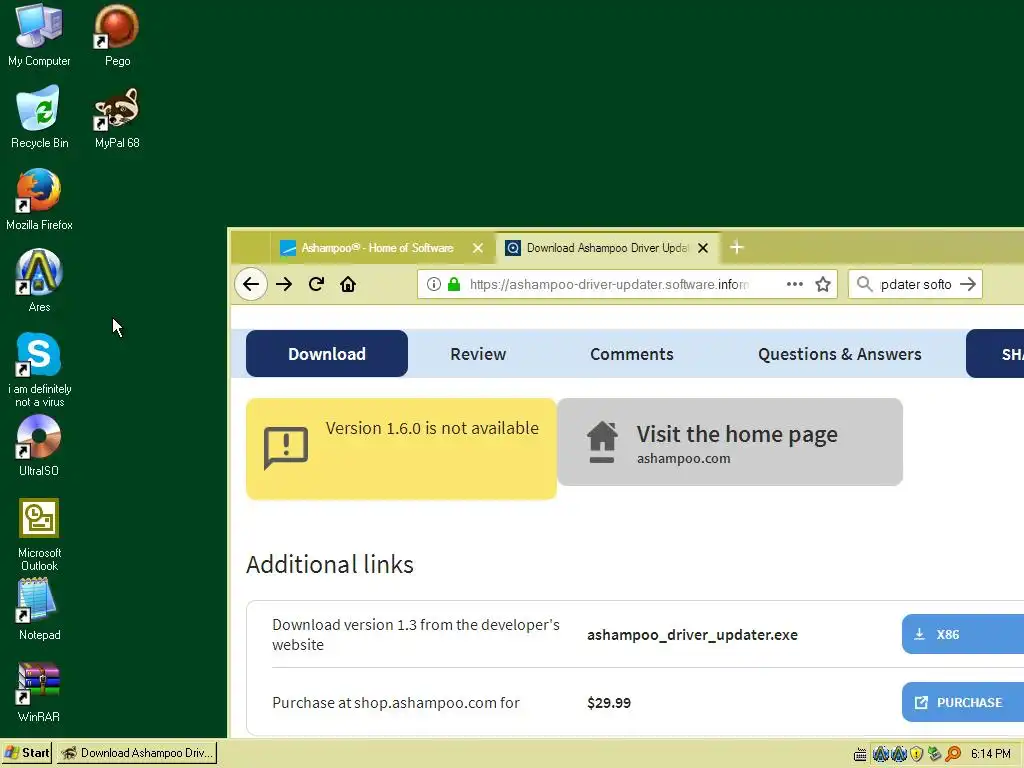Click the PURCHASE button
The image size is (1024, 768).
pos(963,702)
